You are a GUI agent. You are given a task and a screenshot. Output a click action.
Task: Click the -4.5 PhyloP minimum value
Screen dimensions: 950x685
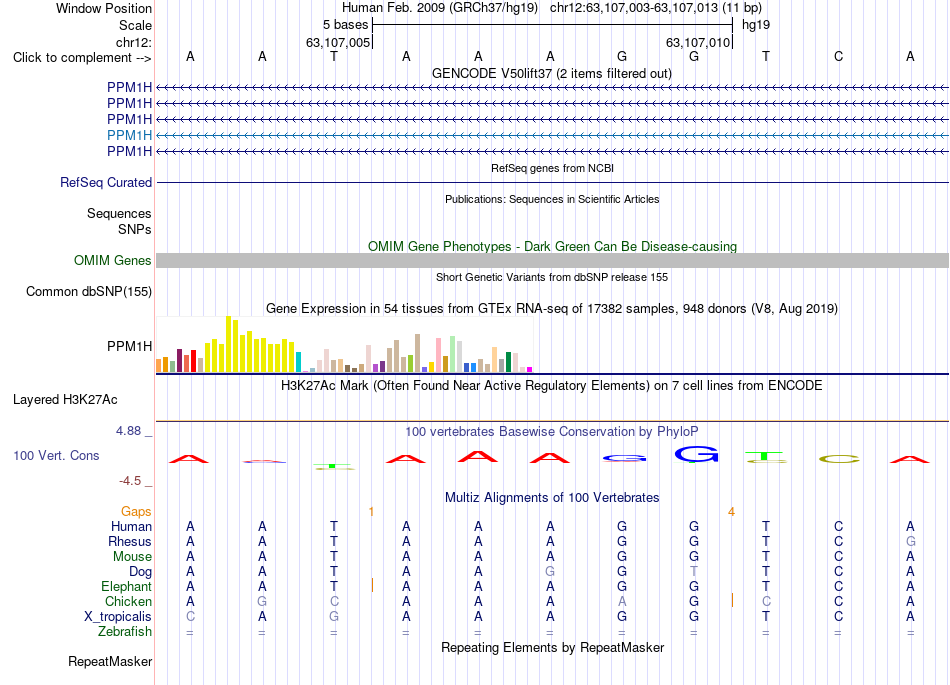tap(130, 481)
